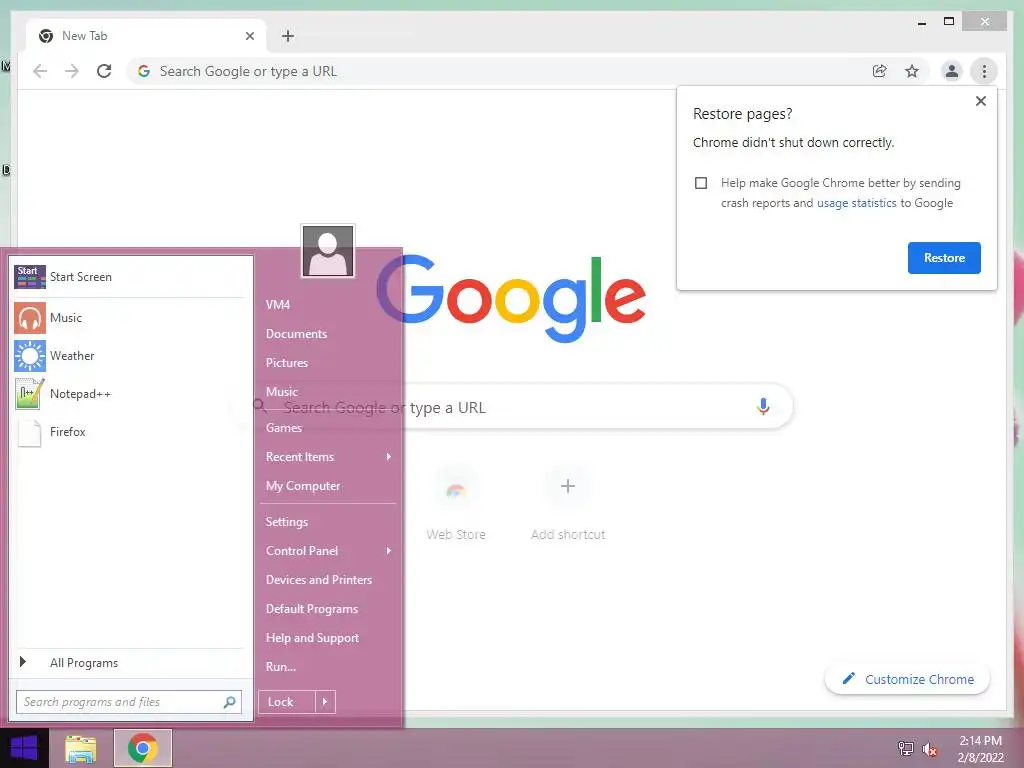Open the usage statistics link
The width and height of the screenshot is (1024, 768).
click(856, 203)
